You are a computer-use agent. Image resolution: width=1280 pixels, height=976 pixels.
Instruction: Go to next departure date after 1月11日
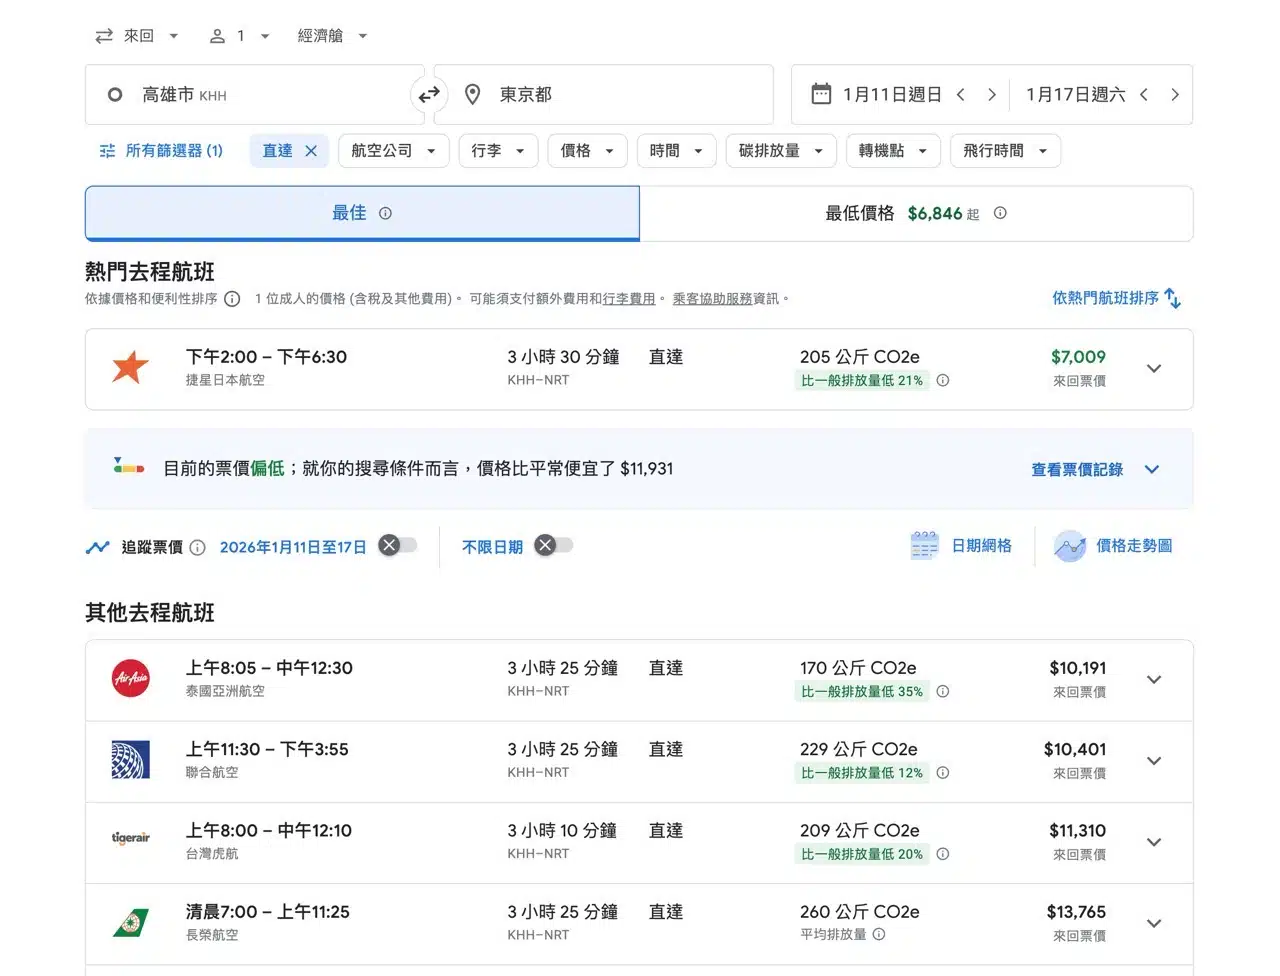[x=991, y=95]
